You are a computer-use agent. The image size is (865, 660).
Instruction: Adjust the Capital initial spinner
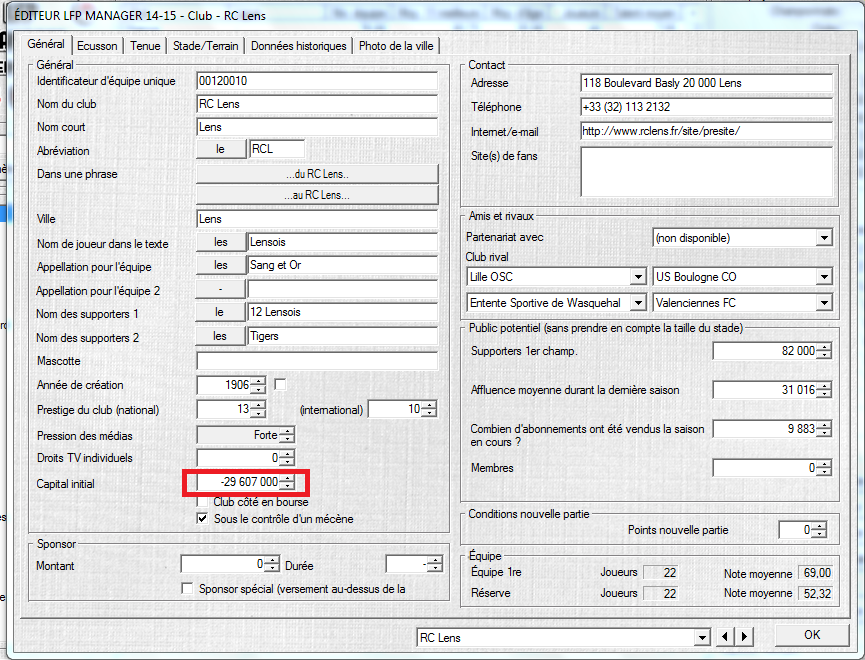[287, 482]
